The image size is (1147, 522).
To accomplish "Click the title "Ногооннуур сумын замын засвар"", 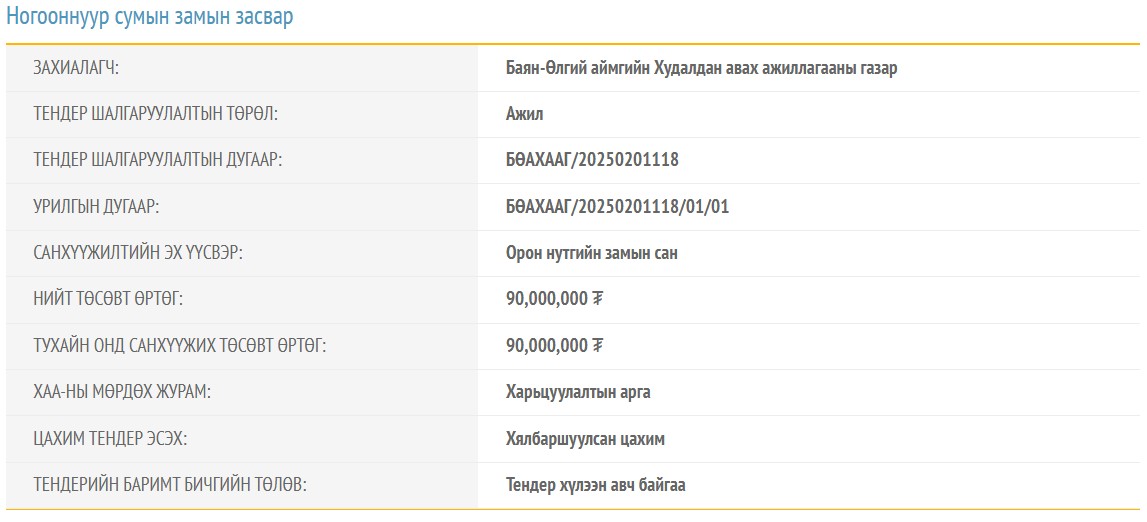I will 150,18.
